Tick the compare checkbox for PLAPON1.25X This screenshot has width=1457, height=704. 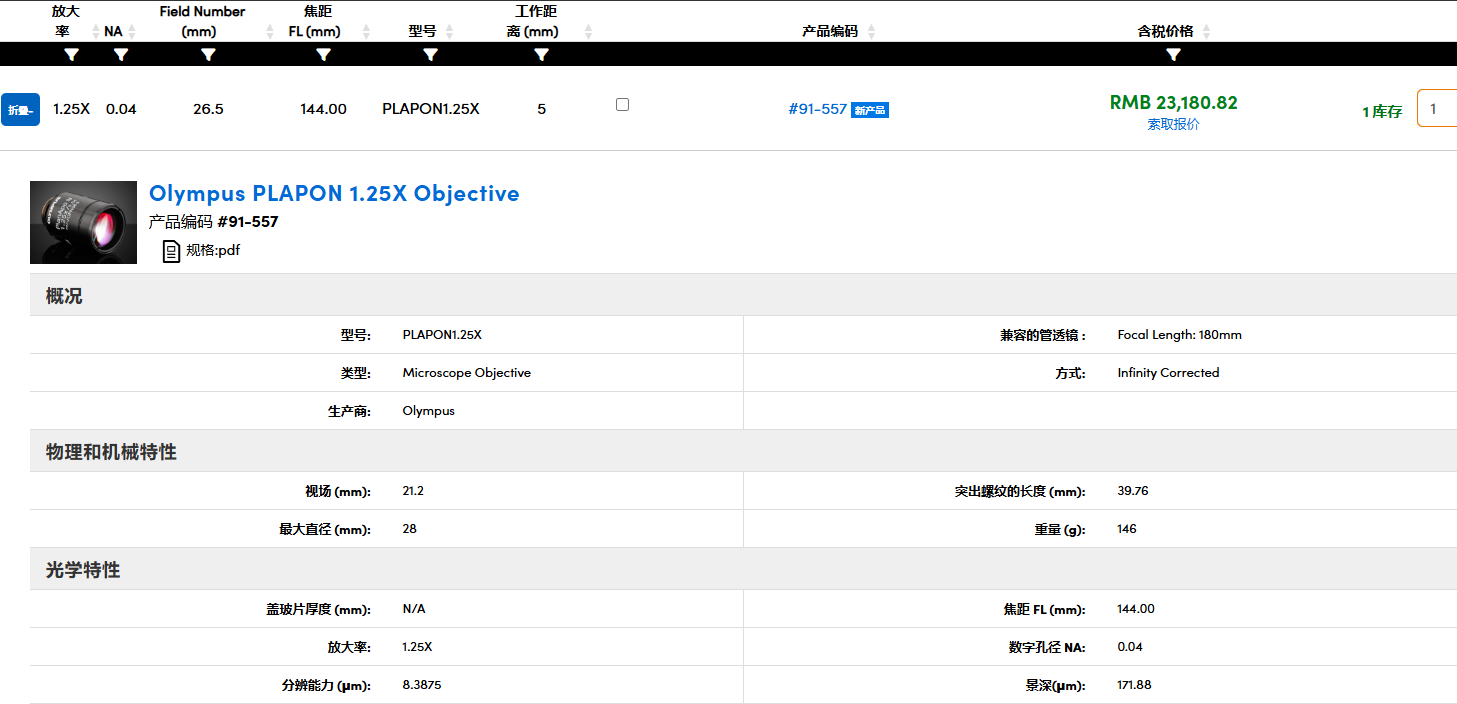(622, 104)
